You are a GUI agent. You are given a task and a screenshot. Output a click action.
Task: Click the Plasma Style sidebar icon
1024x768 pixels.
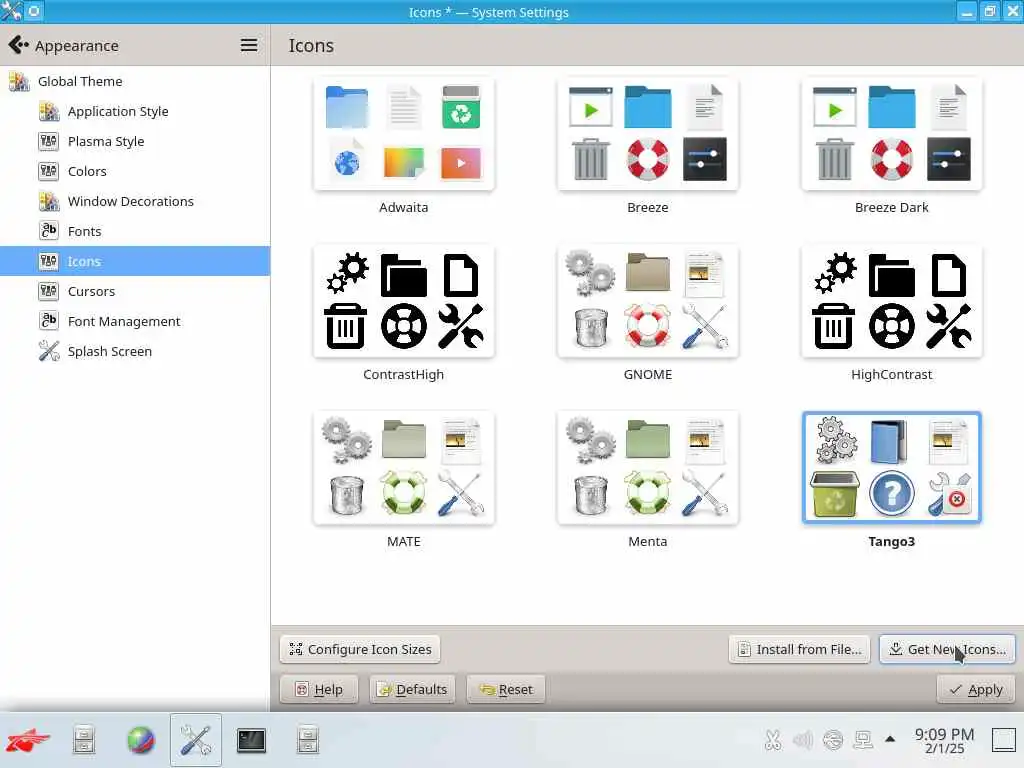coord(49,141)
